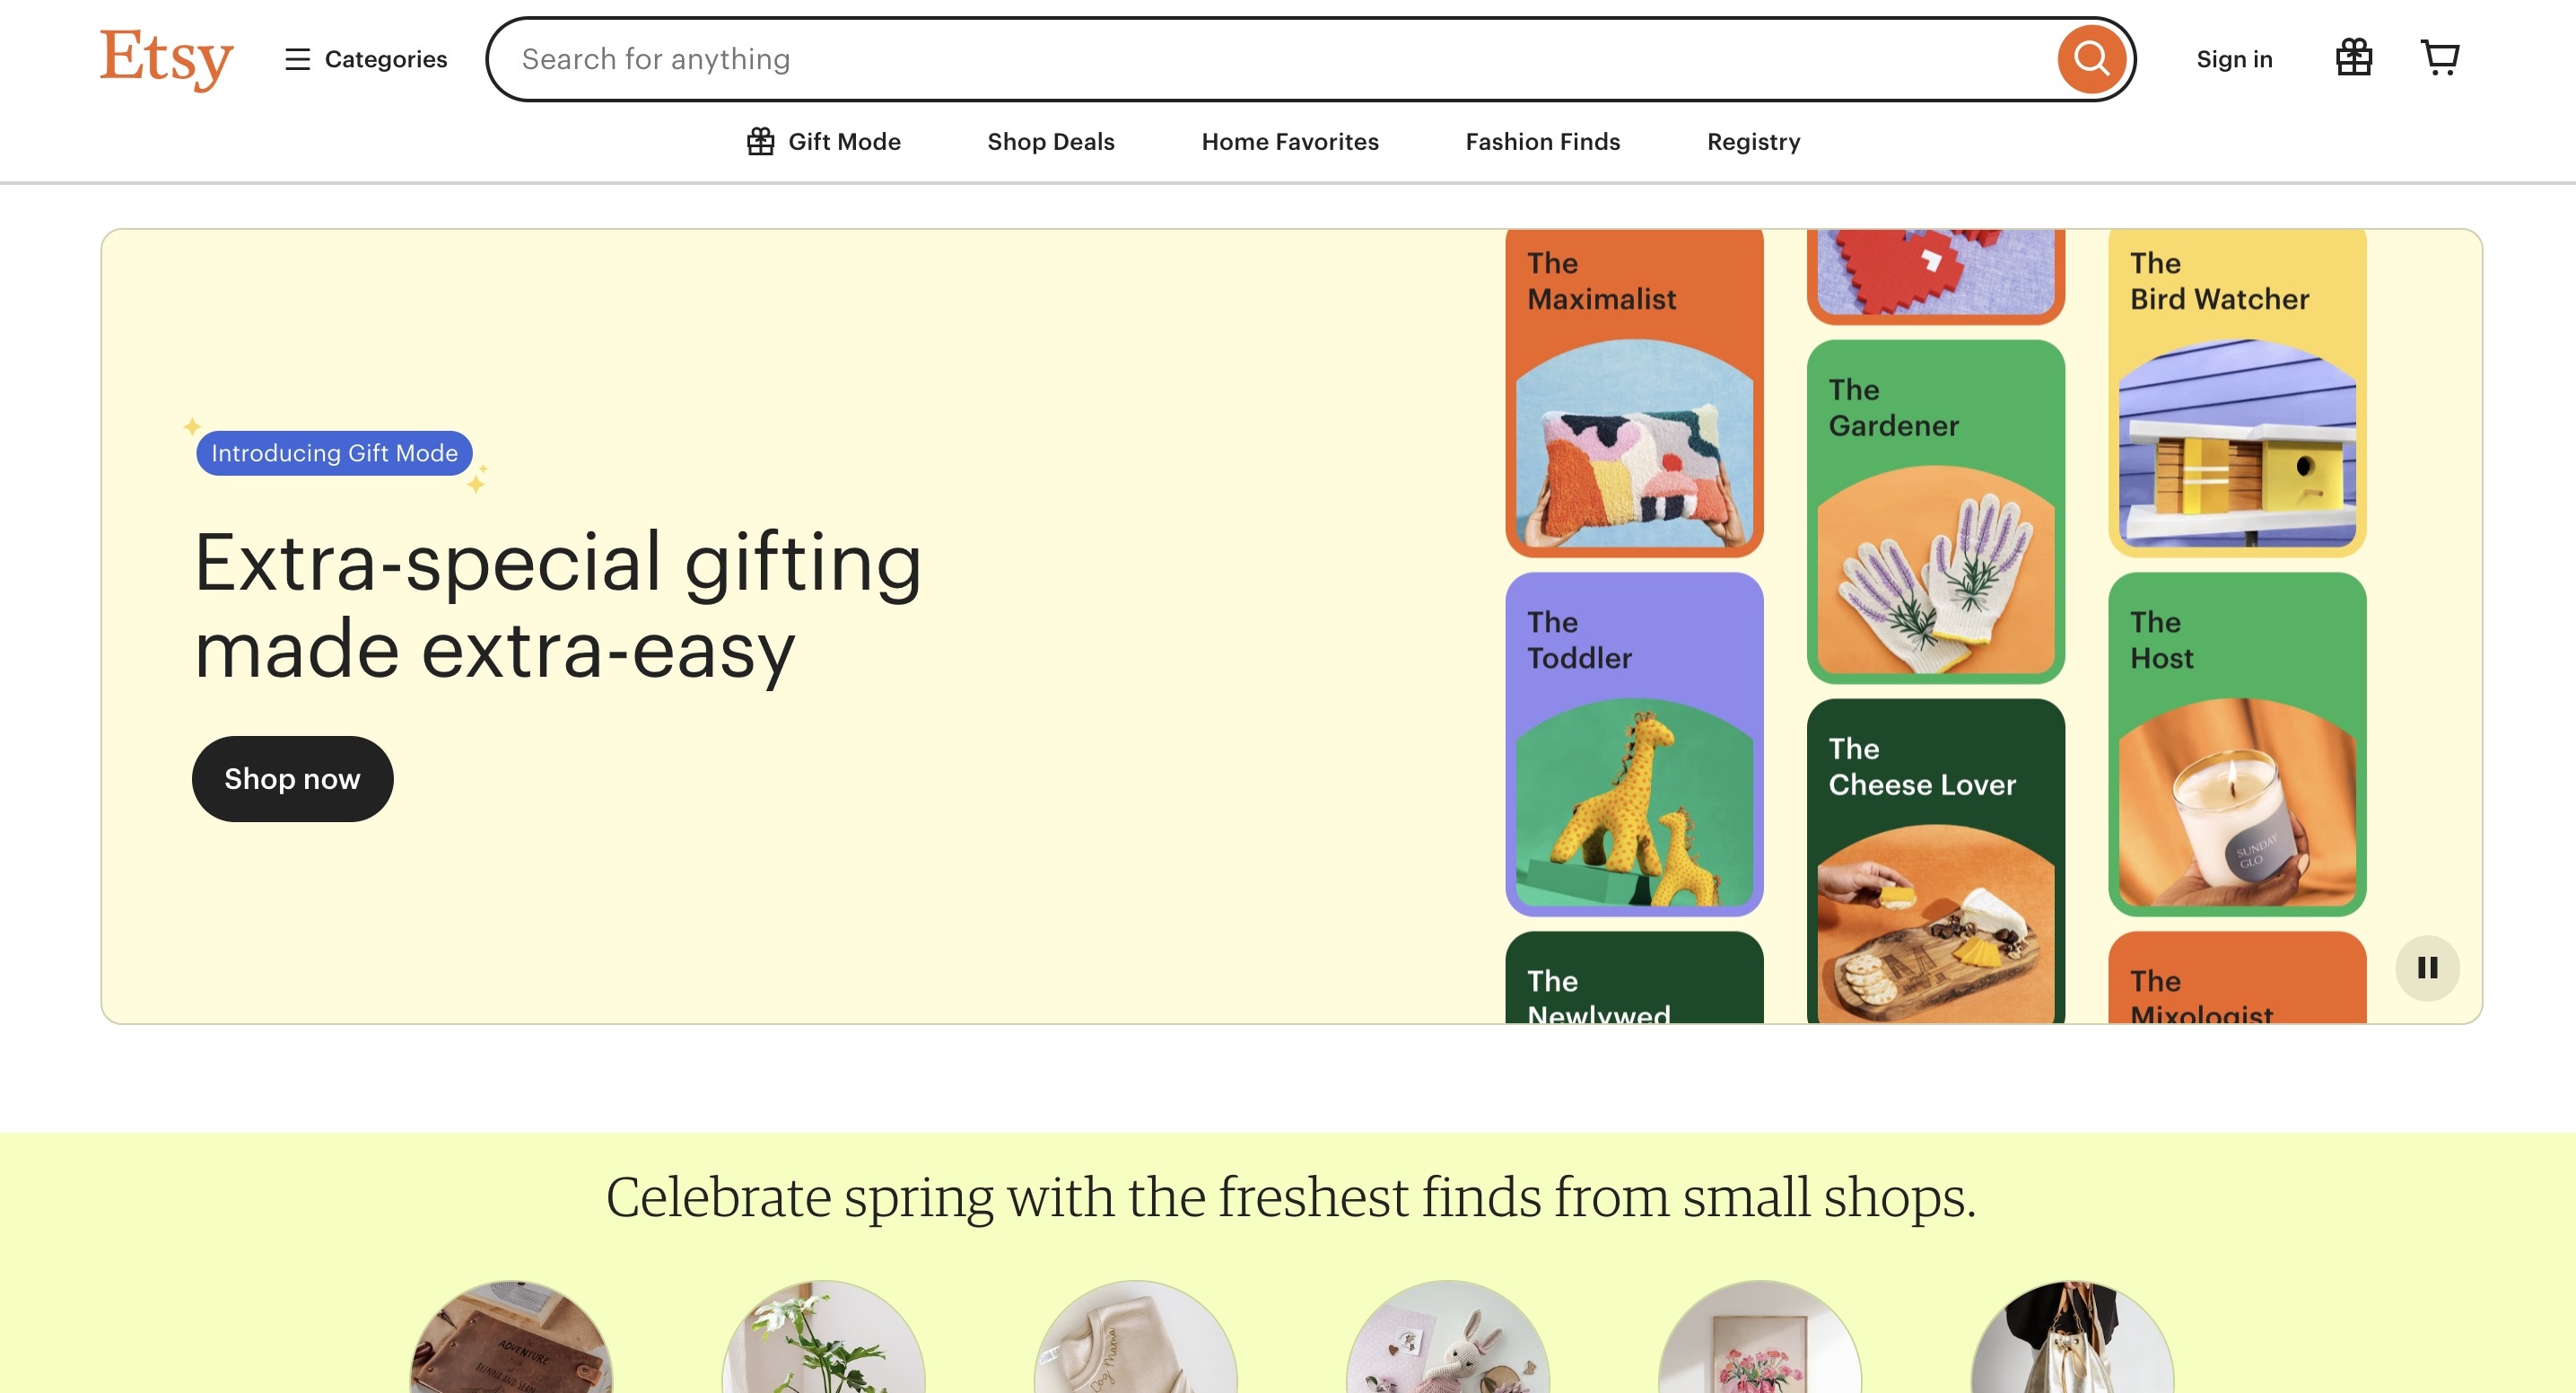Open Shop Deals
The height and width of the screenshot is (1393, 2576).
(1050, 142)
